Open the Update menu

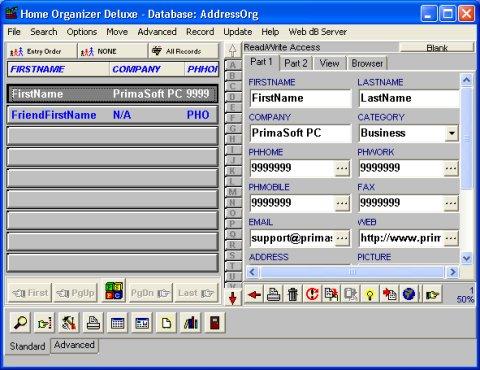[238, 32]
